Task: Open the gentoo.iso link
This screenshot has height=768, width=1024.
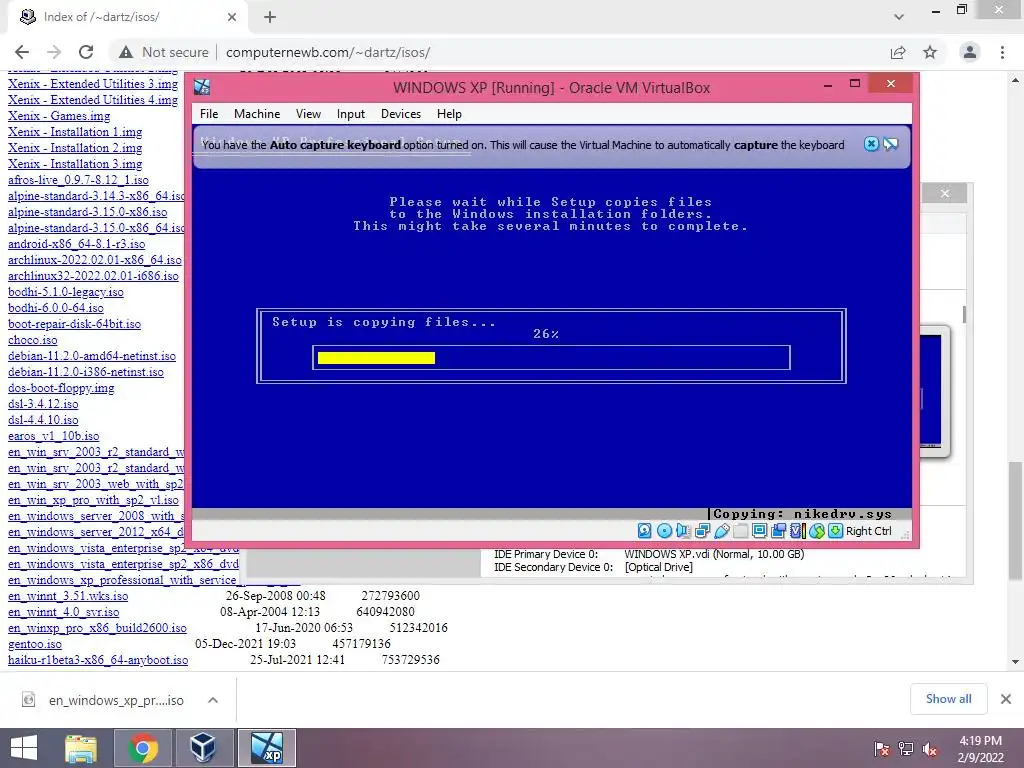Action: point(35,644)
